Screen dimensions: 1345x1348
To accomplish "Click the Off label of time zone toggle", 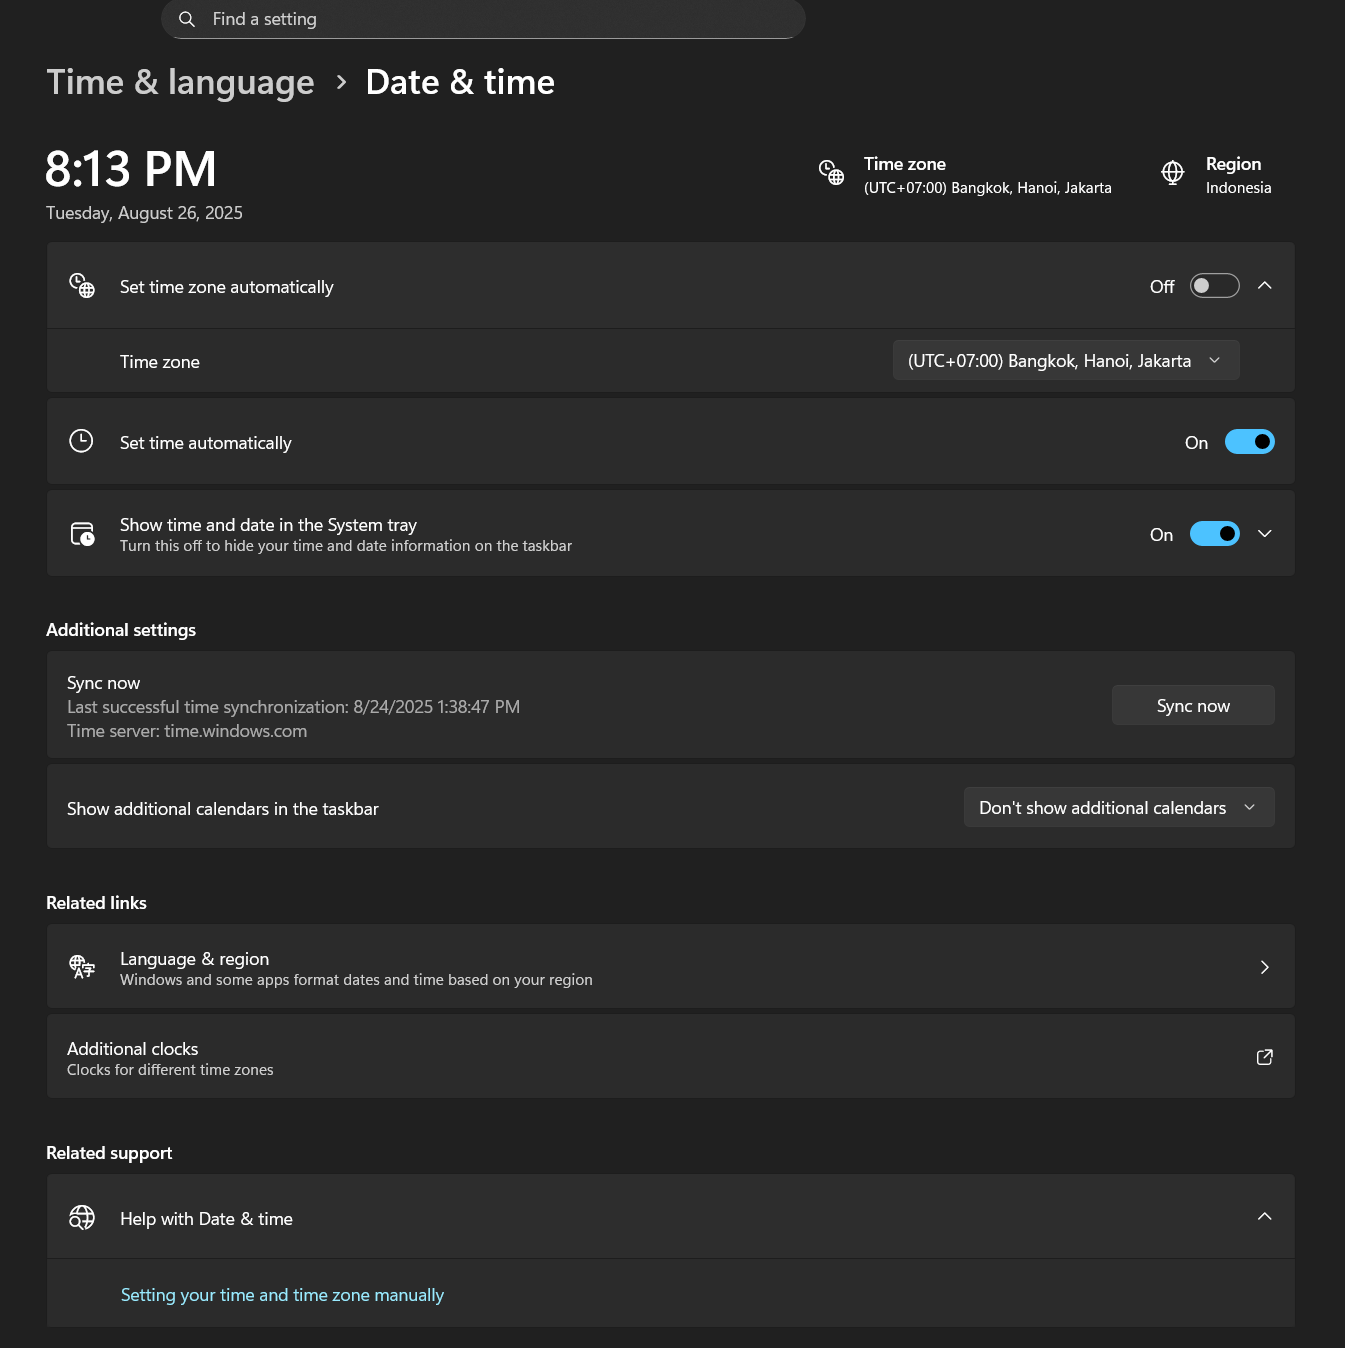I will (x=1162, y=287).
